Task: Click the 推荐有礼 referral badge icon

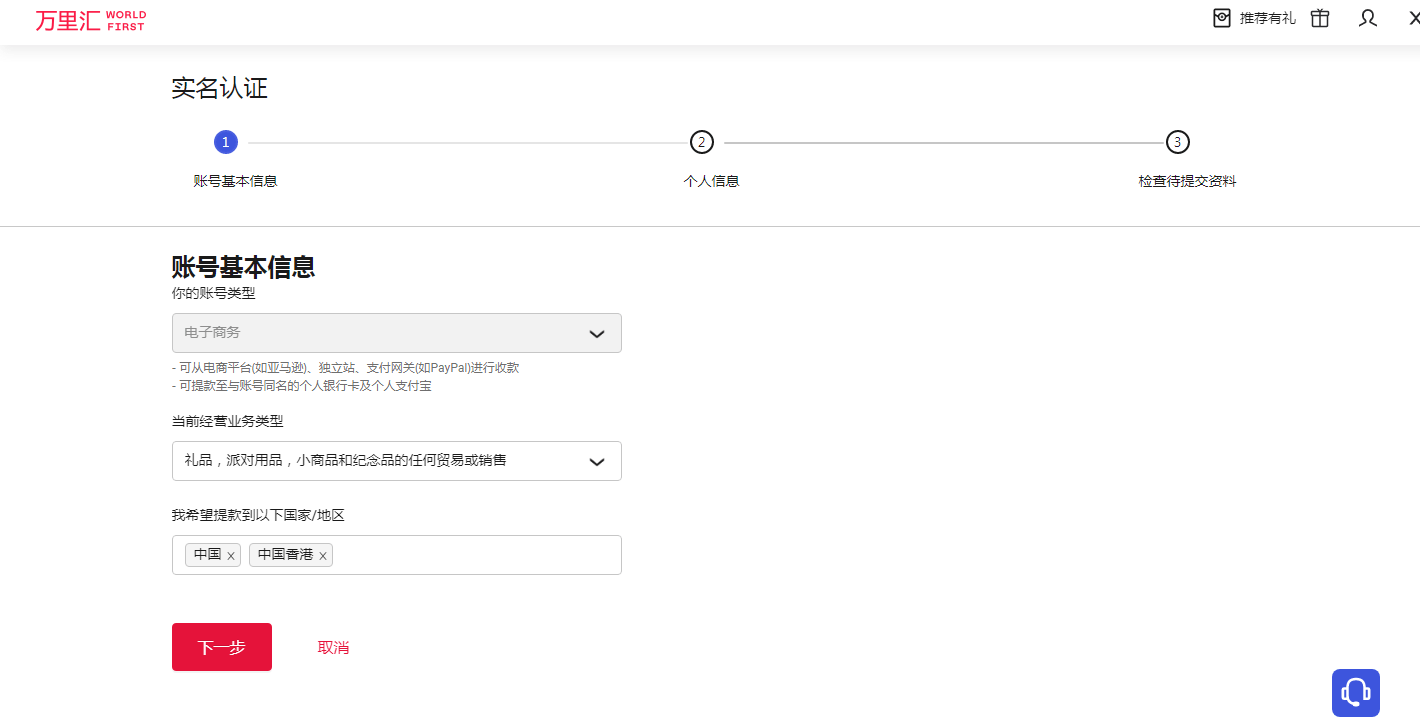Action: [x=1222, y=18]
